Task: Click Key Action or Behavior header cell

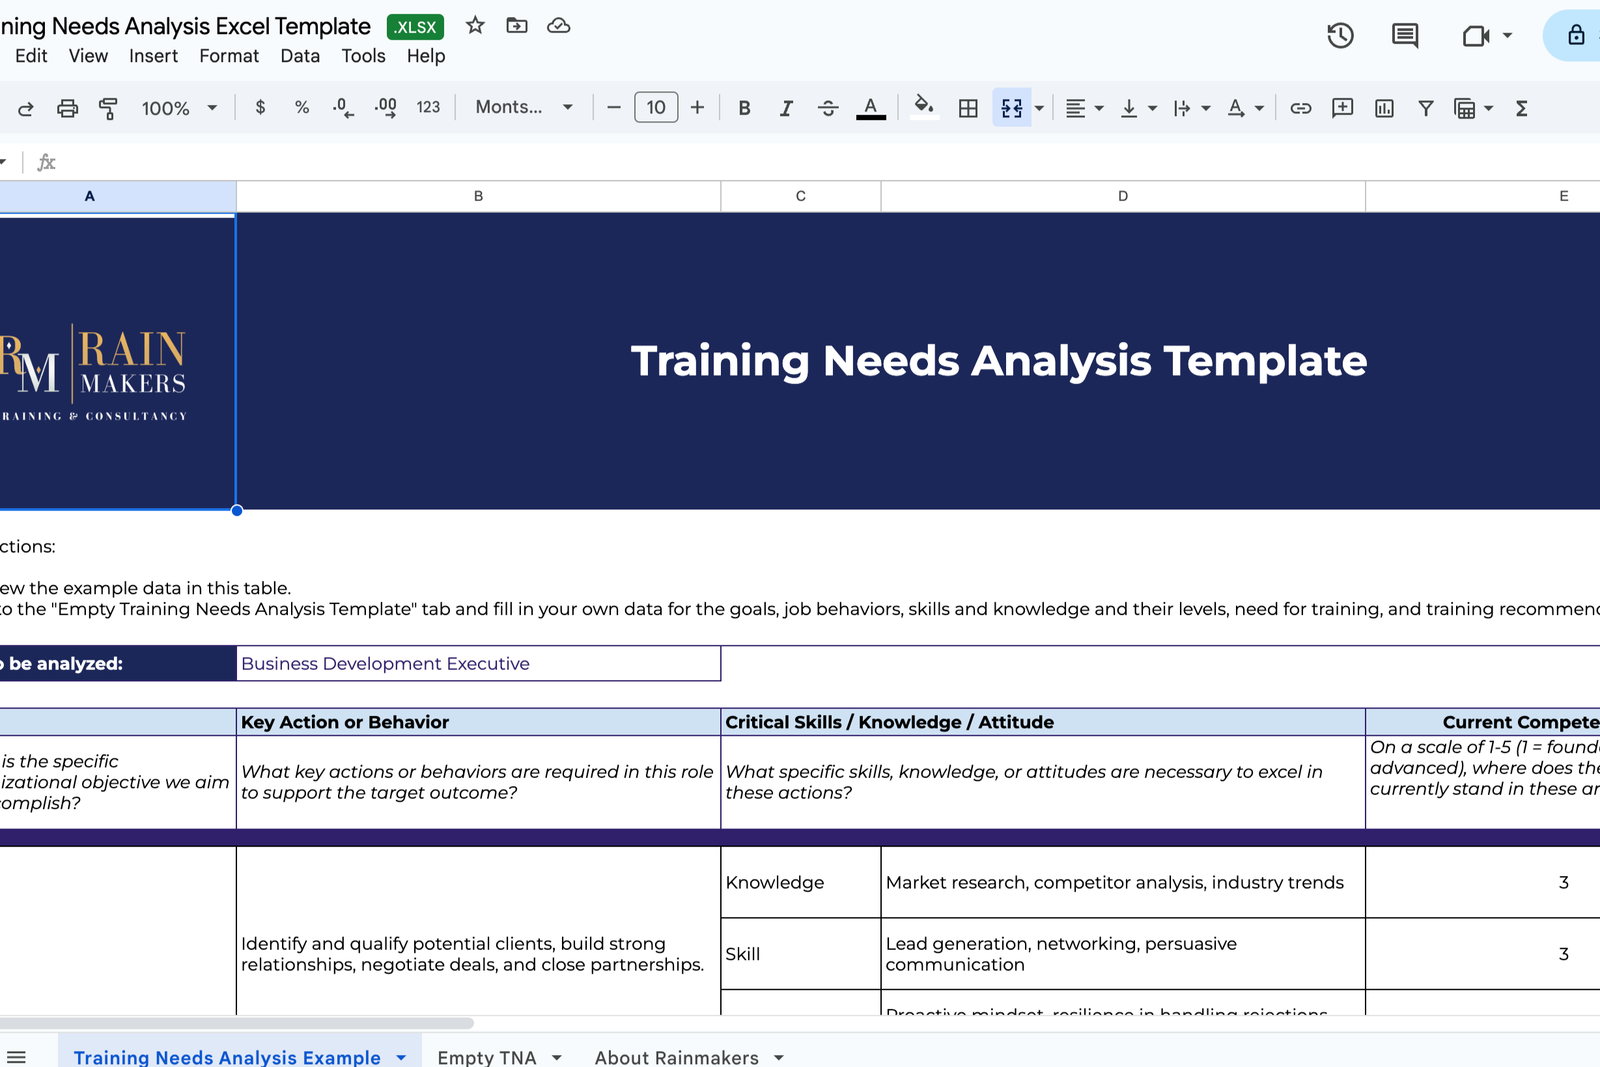Action: (x=478, y=722)
